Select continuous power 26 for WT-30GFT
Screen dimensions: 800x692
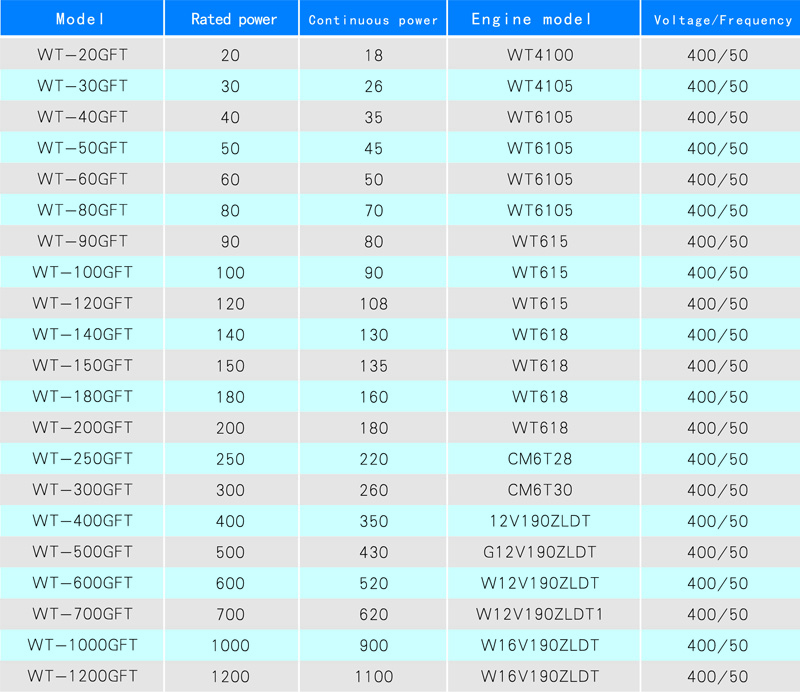373,85
